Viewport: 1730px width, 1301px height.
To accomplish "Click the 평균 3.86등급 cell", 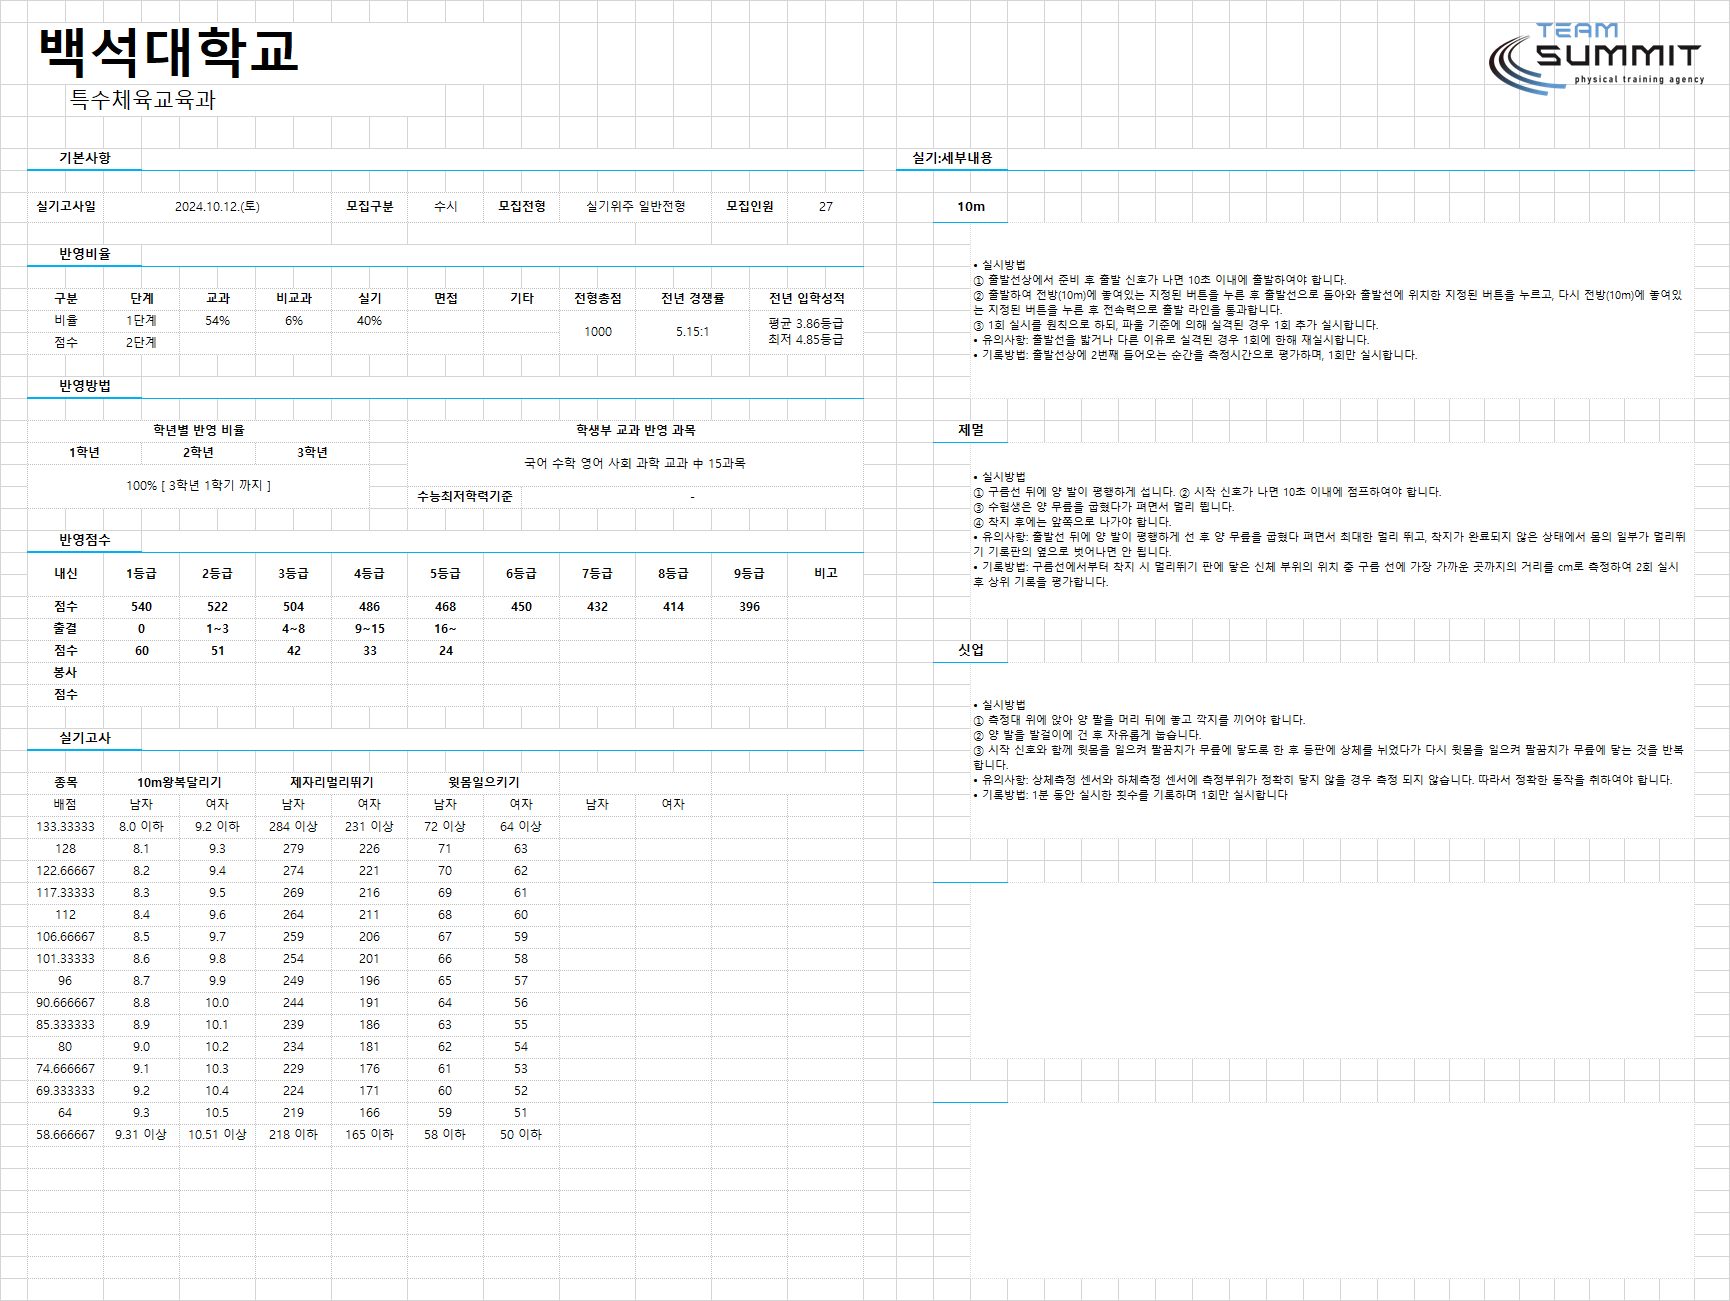I will 806,324.
